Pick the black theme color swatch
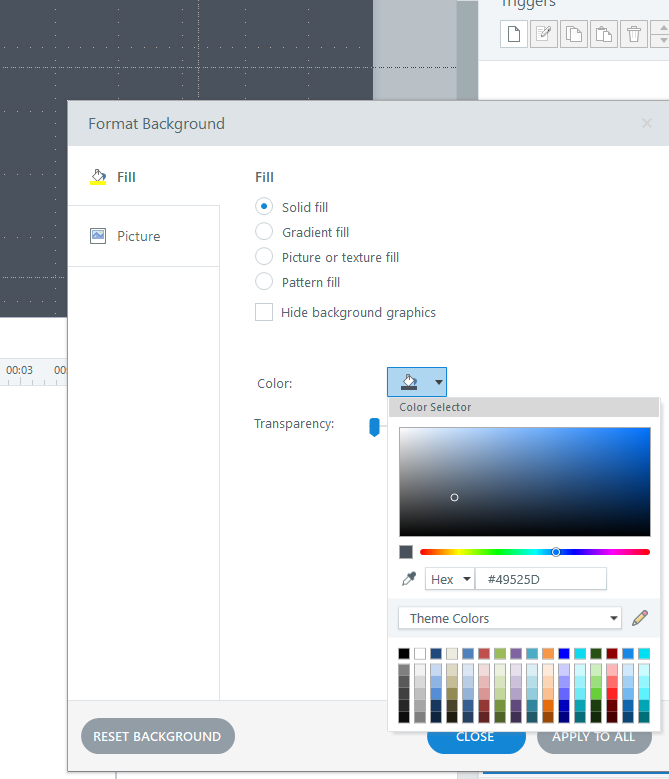Screen dimensions: 669x779 [404, 653]
